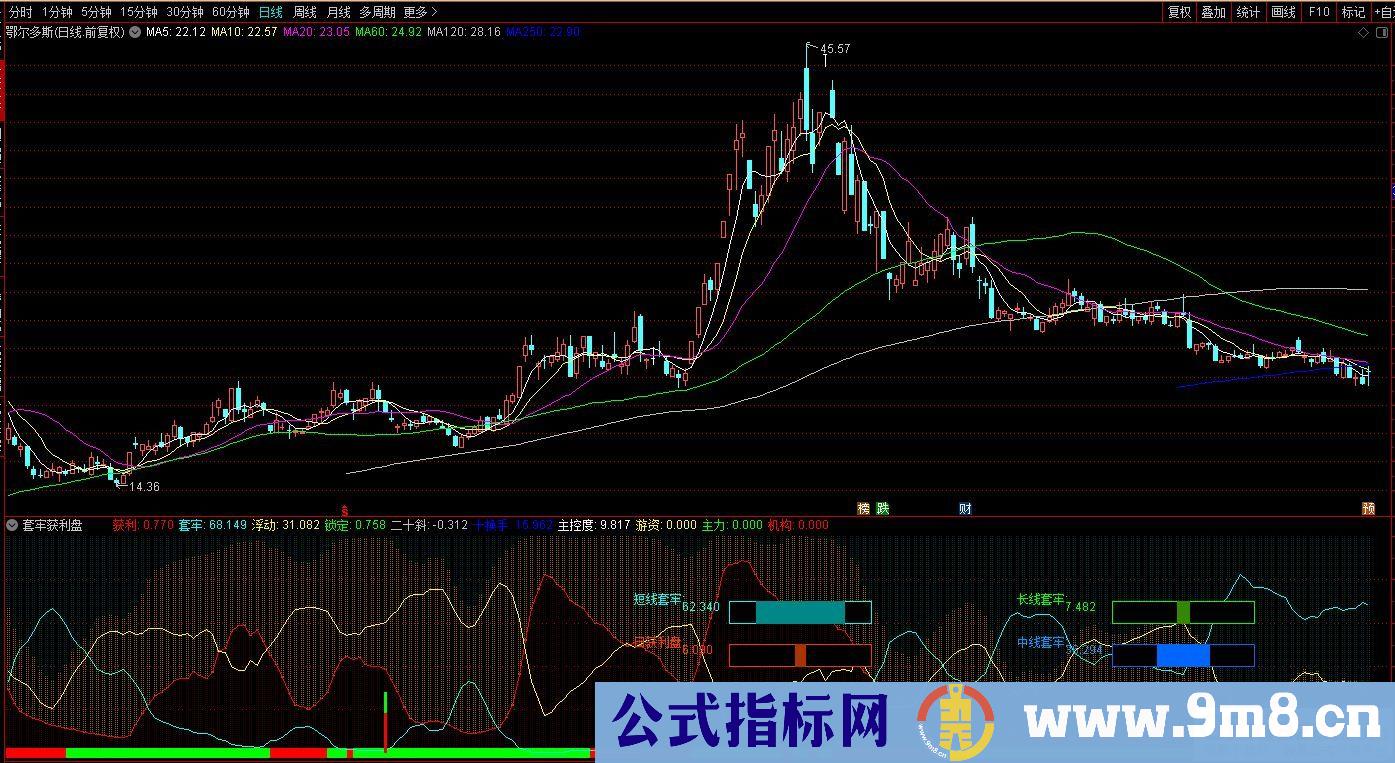This screenshot has height=763, width=1395.
Task: Click the 鄂尔多斯(日线.前复权) chart title
Action: (65, 32)
